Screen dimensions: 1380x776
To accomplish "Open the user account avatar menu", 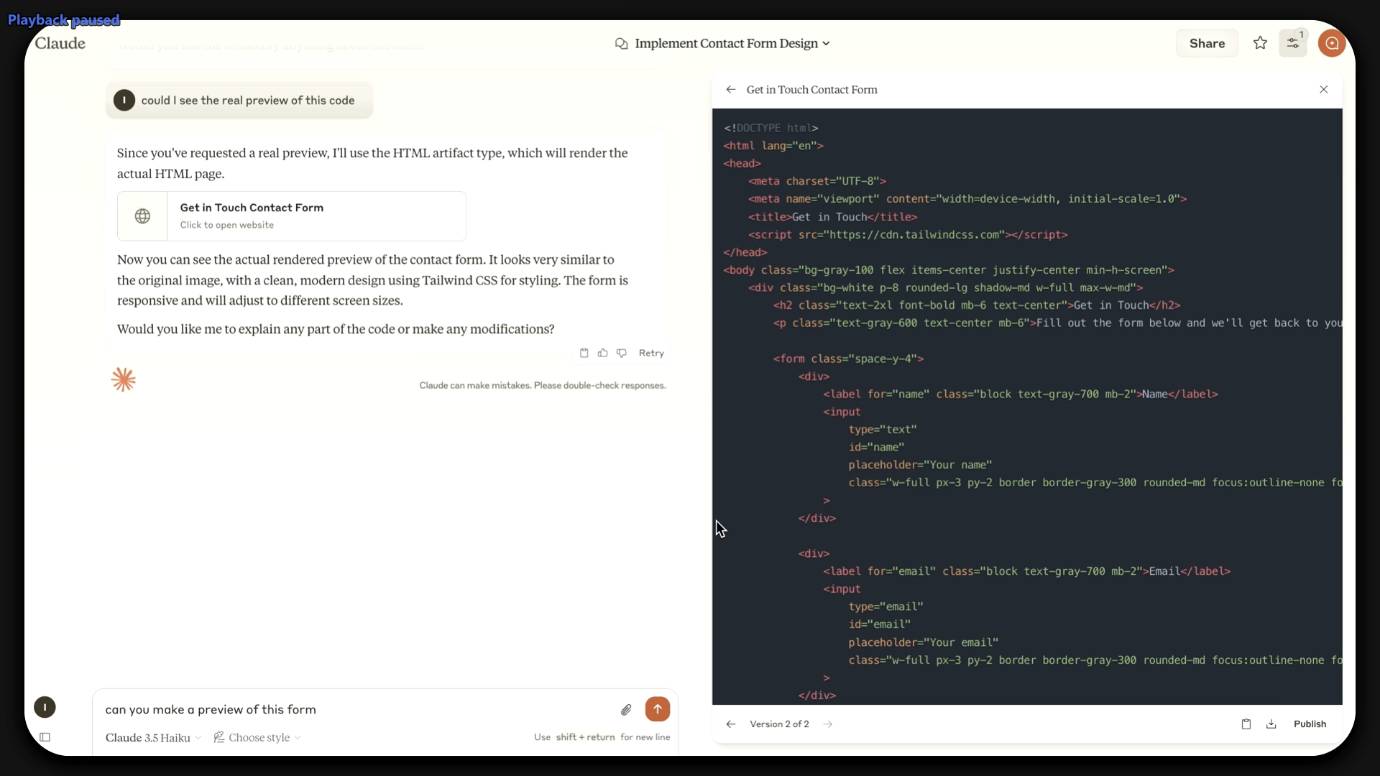I will click(1332, 43).
